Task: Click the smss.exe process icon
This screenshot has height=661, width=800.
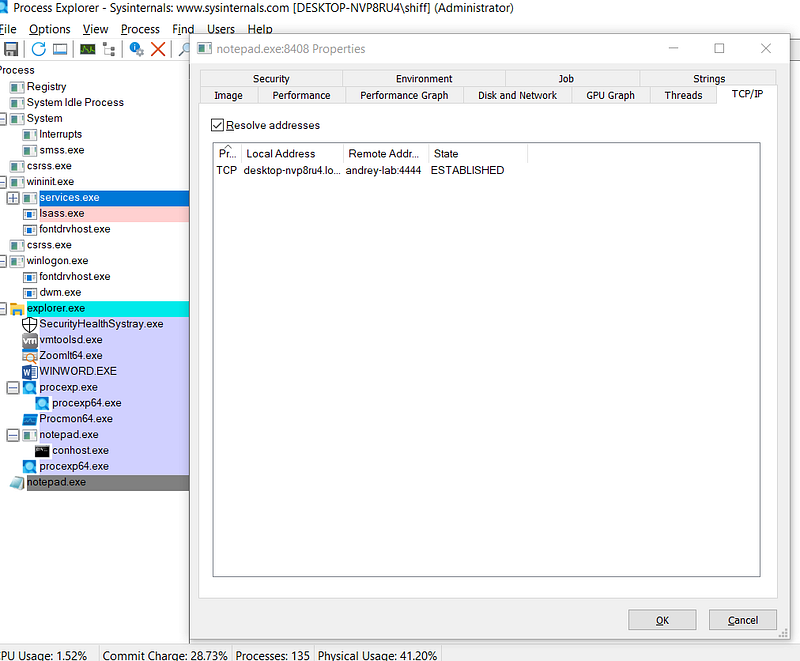Action: 30,150
